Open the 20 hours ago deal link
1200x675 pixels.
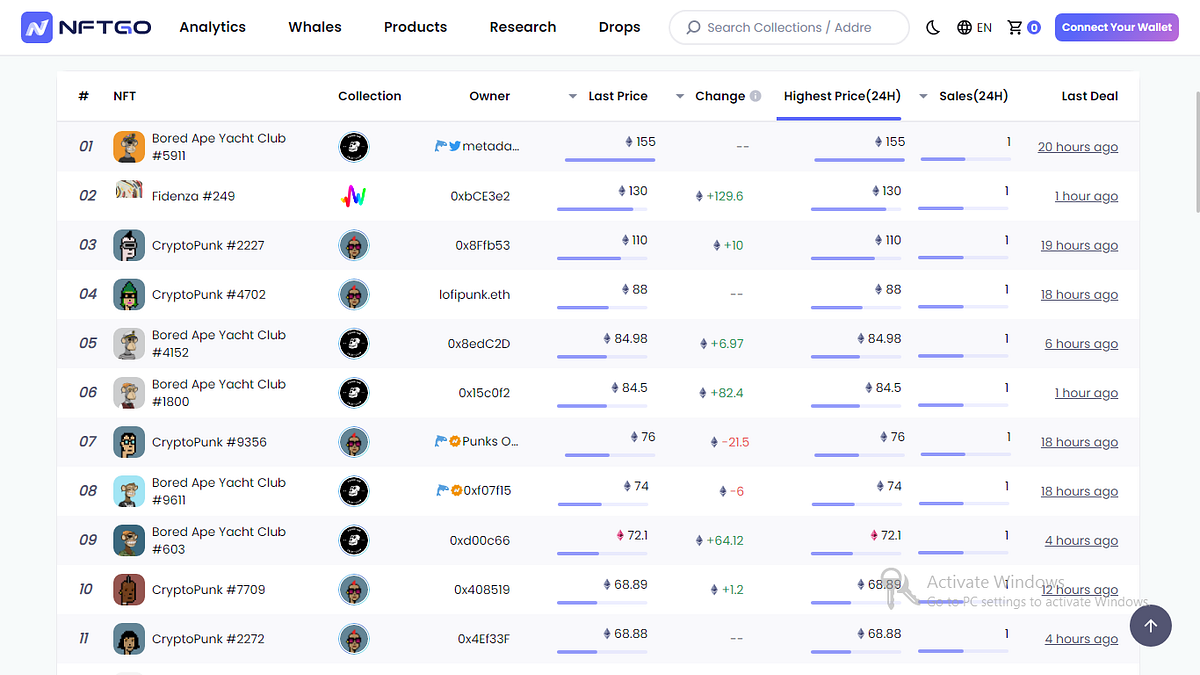(x=1077, y=146)
